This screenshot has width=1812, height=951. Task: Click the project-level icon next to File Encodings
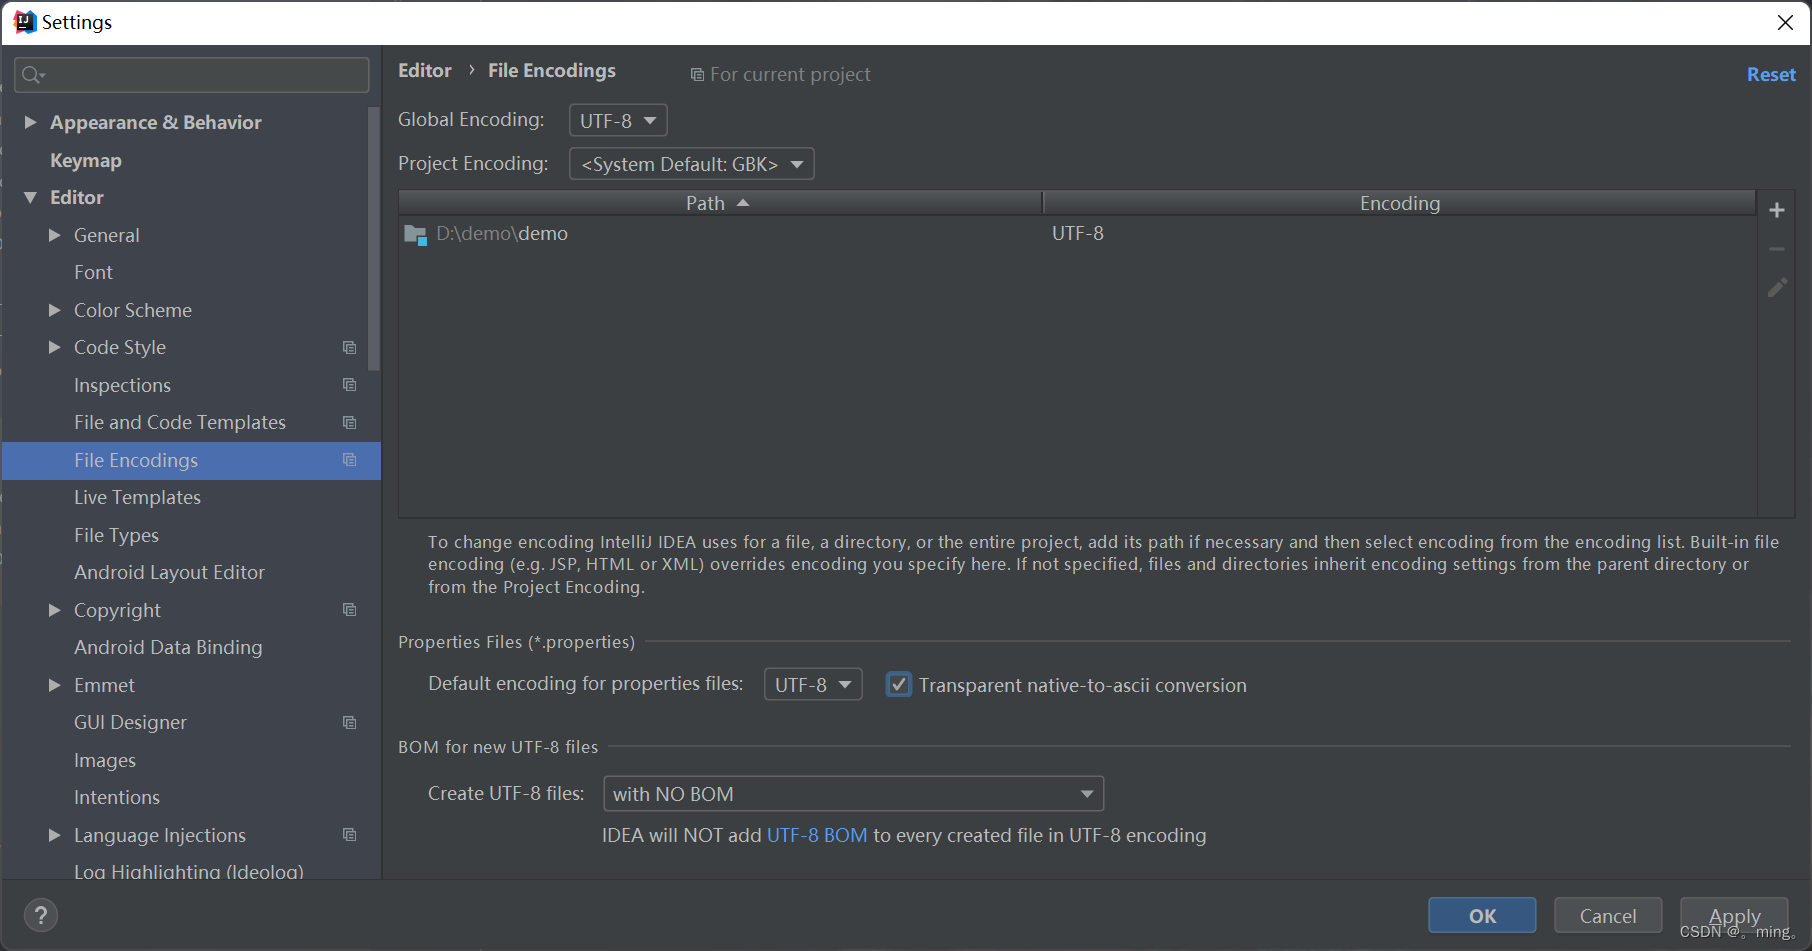click(x=349, y=460)
